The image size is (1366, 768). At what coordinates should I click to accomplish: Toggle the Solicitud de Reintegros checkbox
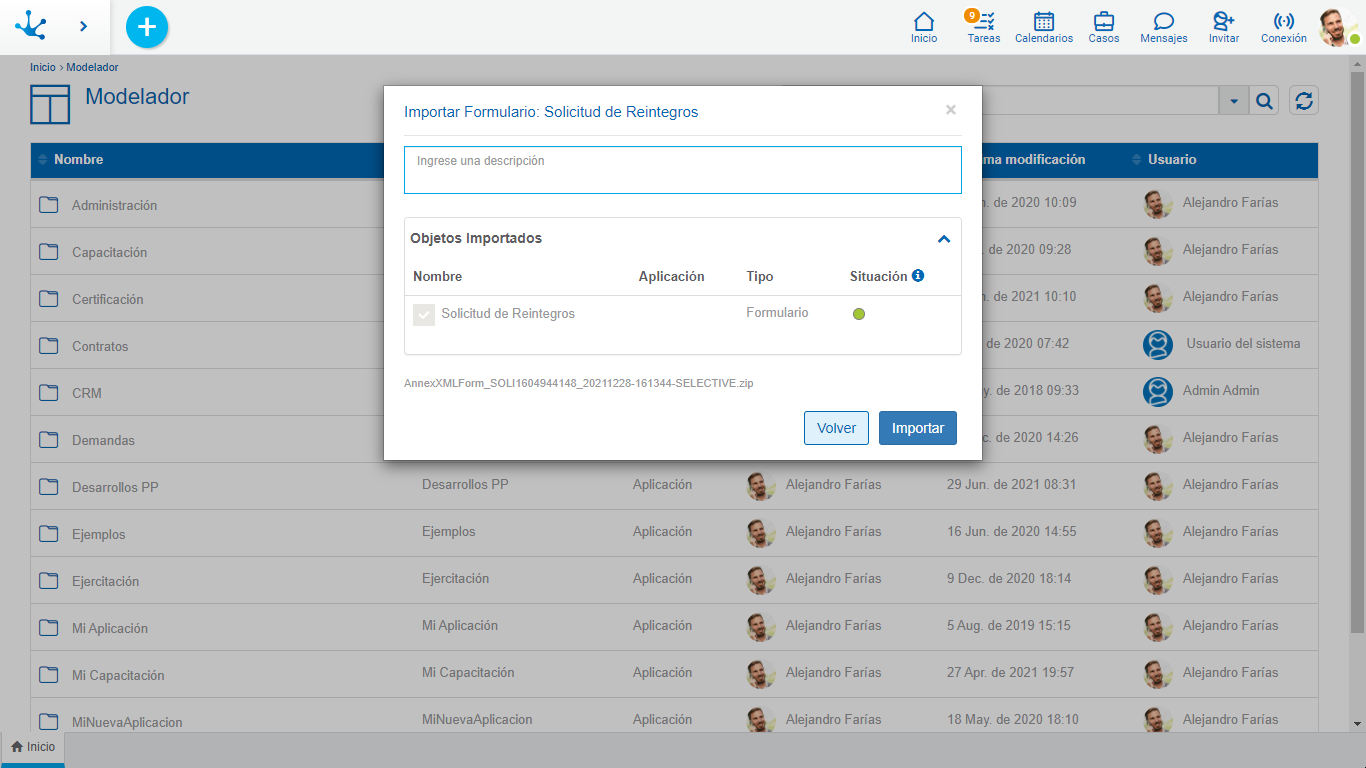[x=424, y=315]
